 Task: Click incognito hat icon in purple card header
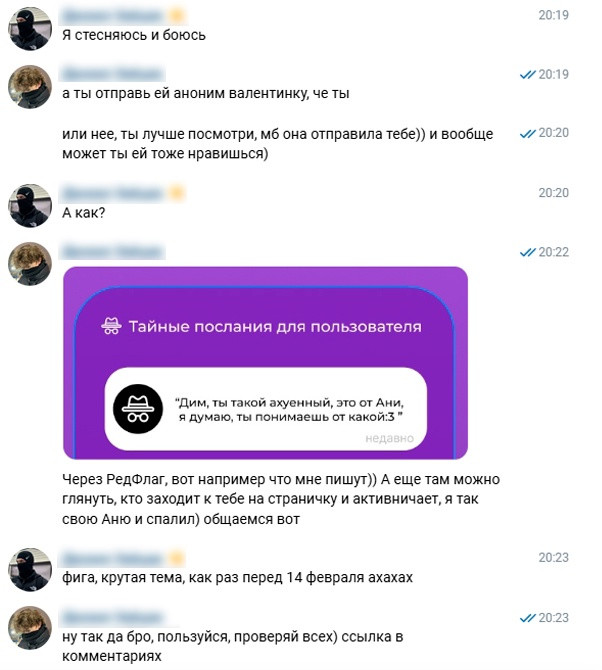tap(111, 326)
